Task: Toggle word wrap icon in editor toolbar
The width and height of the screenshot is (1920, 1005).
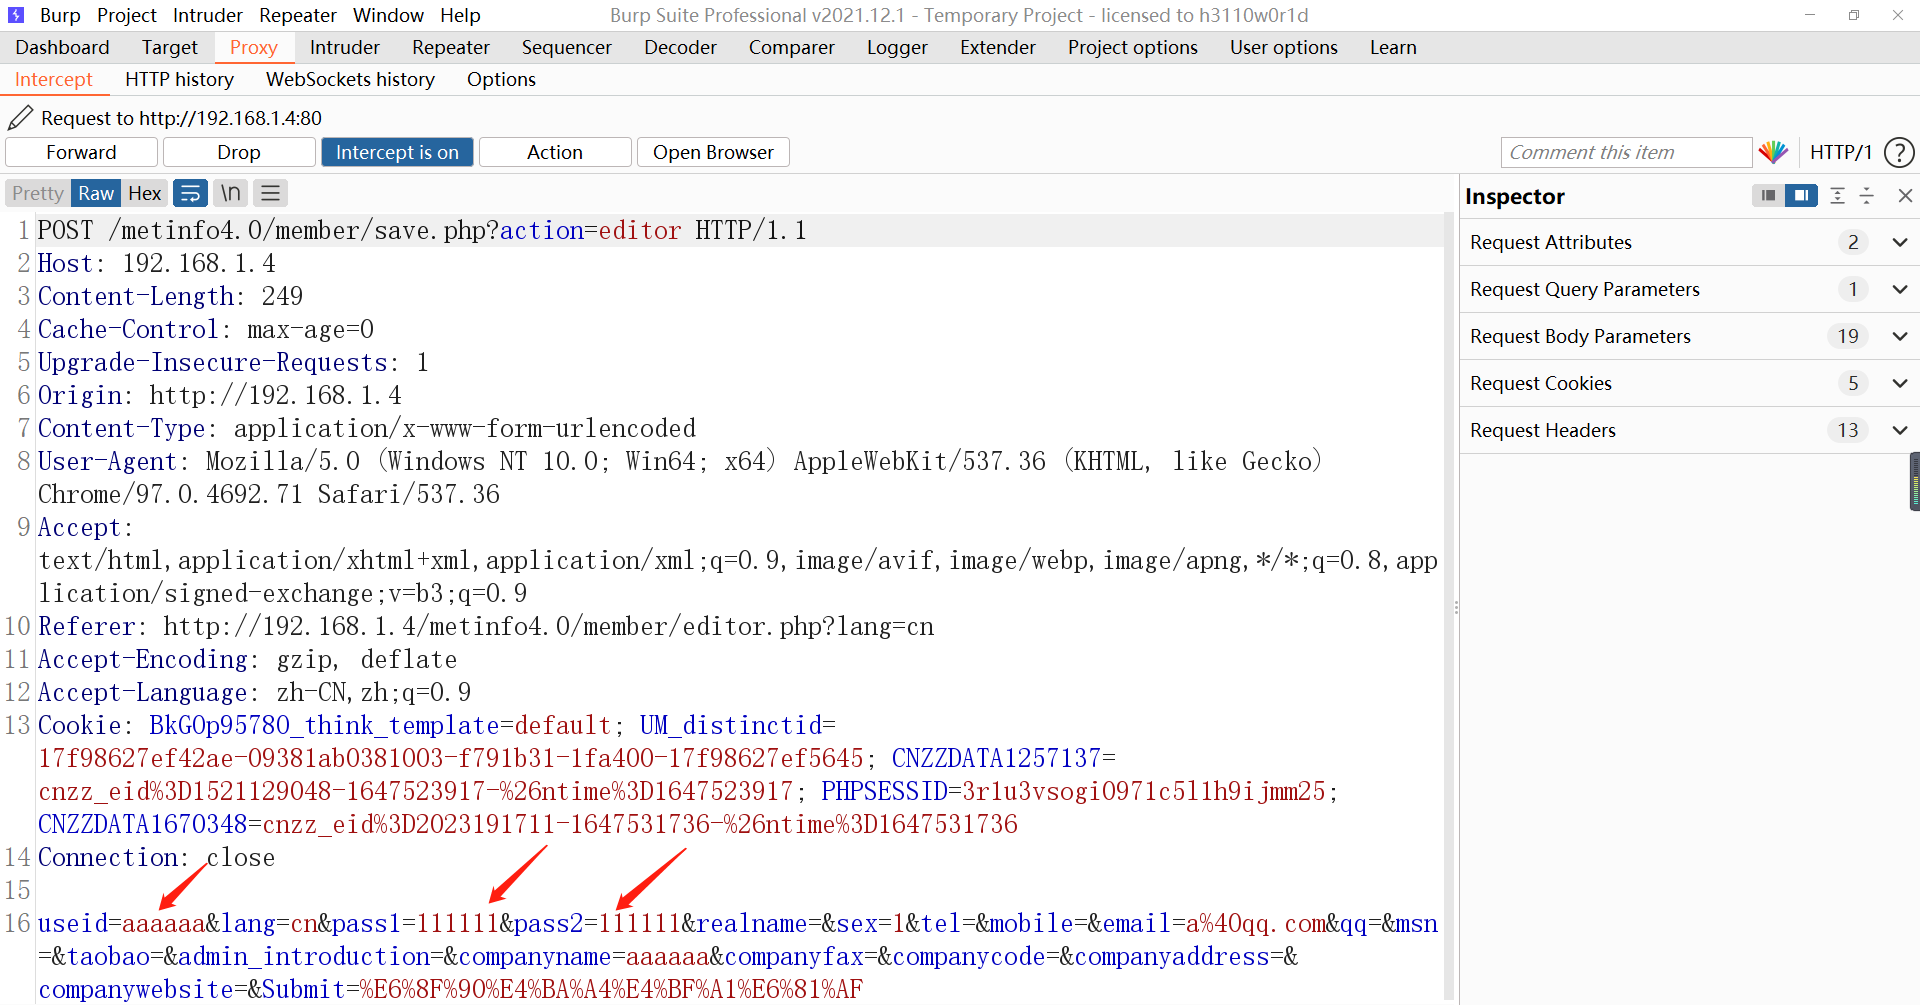Action: point(190,193)
